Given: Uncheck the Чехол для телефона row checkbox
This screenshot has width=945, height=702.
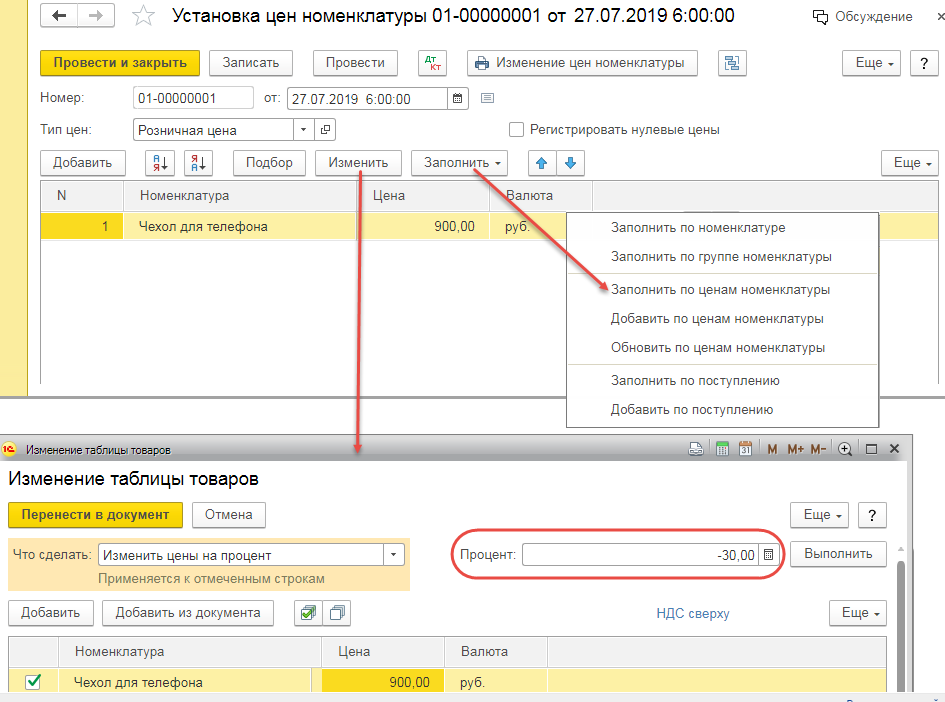Looking at the screenshot, I should [33, 682].
